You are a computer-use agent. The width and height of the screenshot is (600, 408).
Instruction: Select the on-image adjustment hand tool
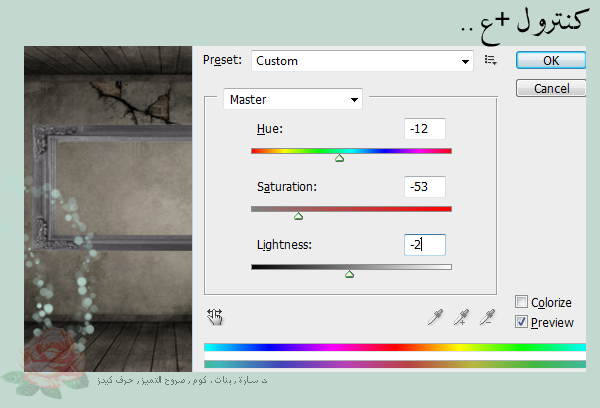point(215,316)
